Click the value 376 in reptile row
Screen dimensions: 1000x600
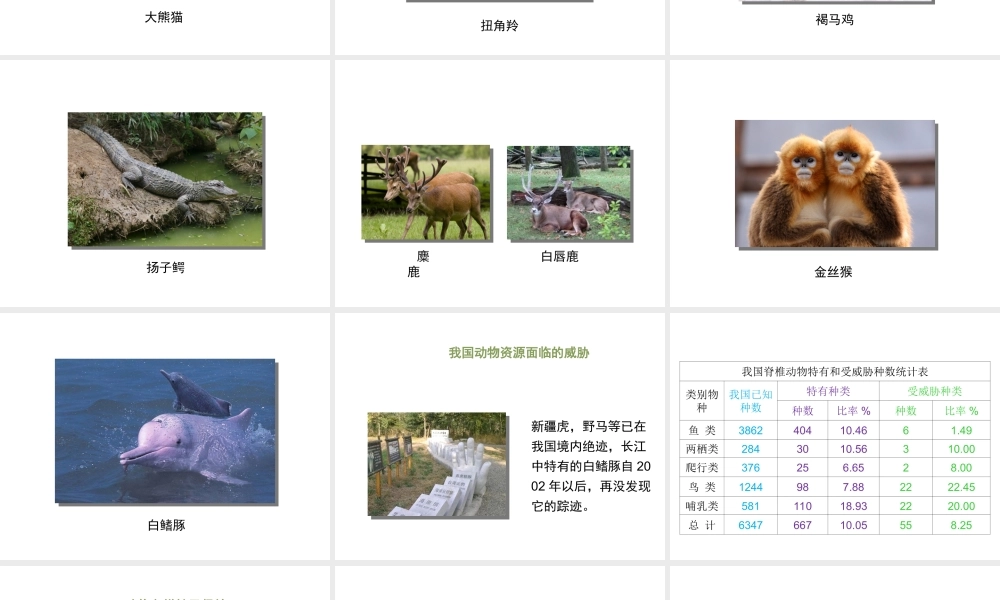coord(751,467)
